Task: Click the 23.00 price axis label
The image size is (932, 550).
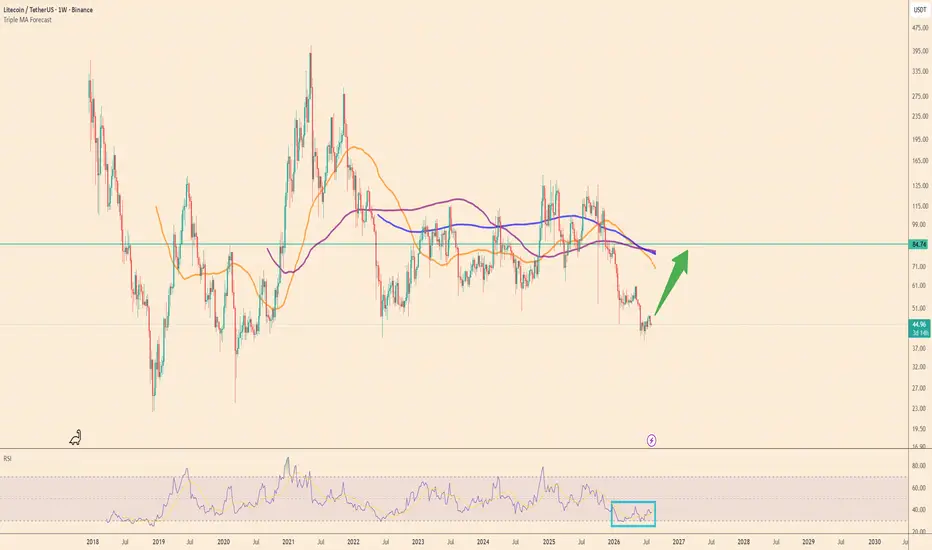Action: point(920,408)
